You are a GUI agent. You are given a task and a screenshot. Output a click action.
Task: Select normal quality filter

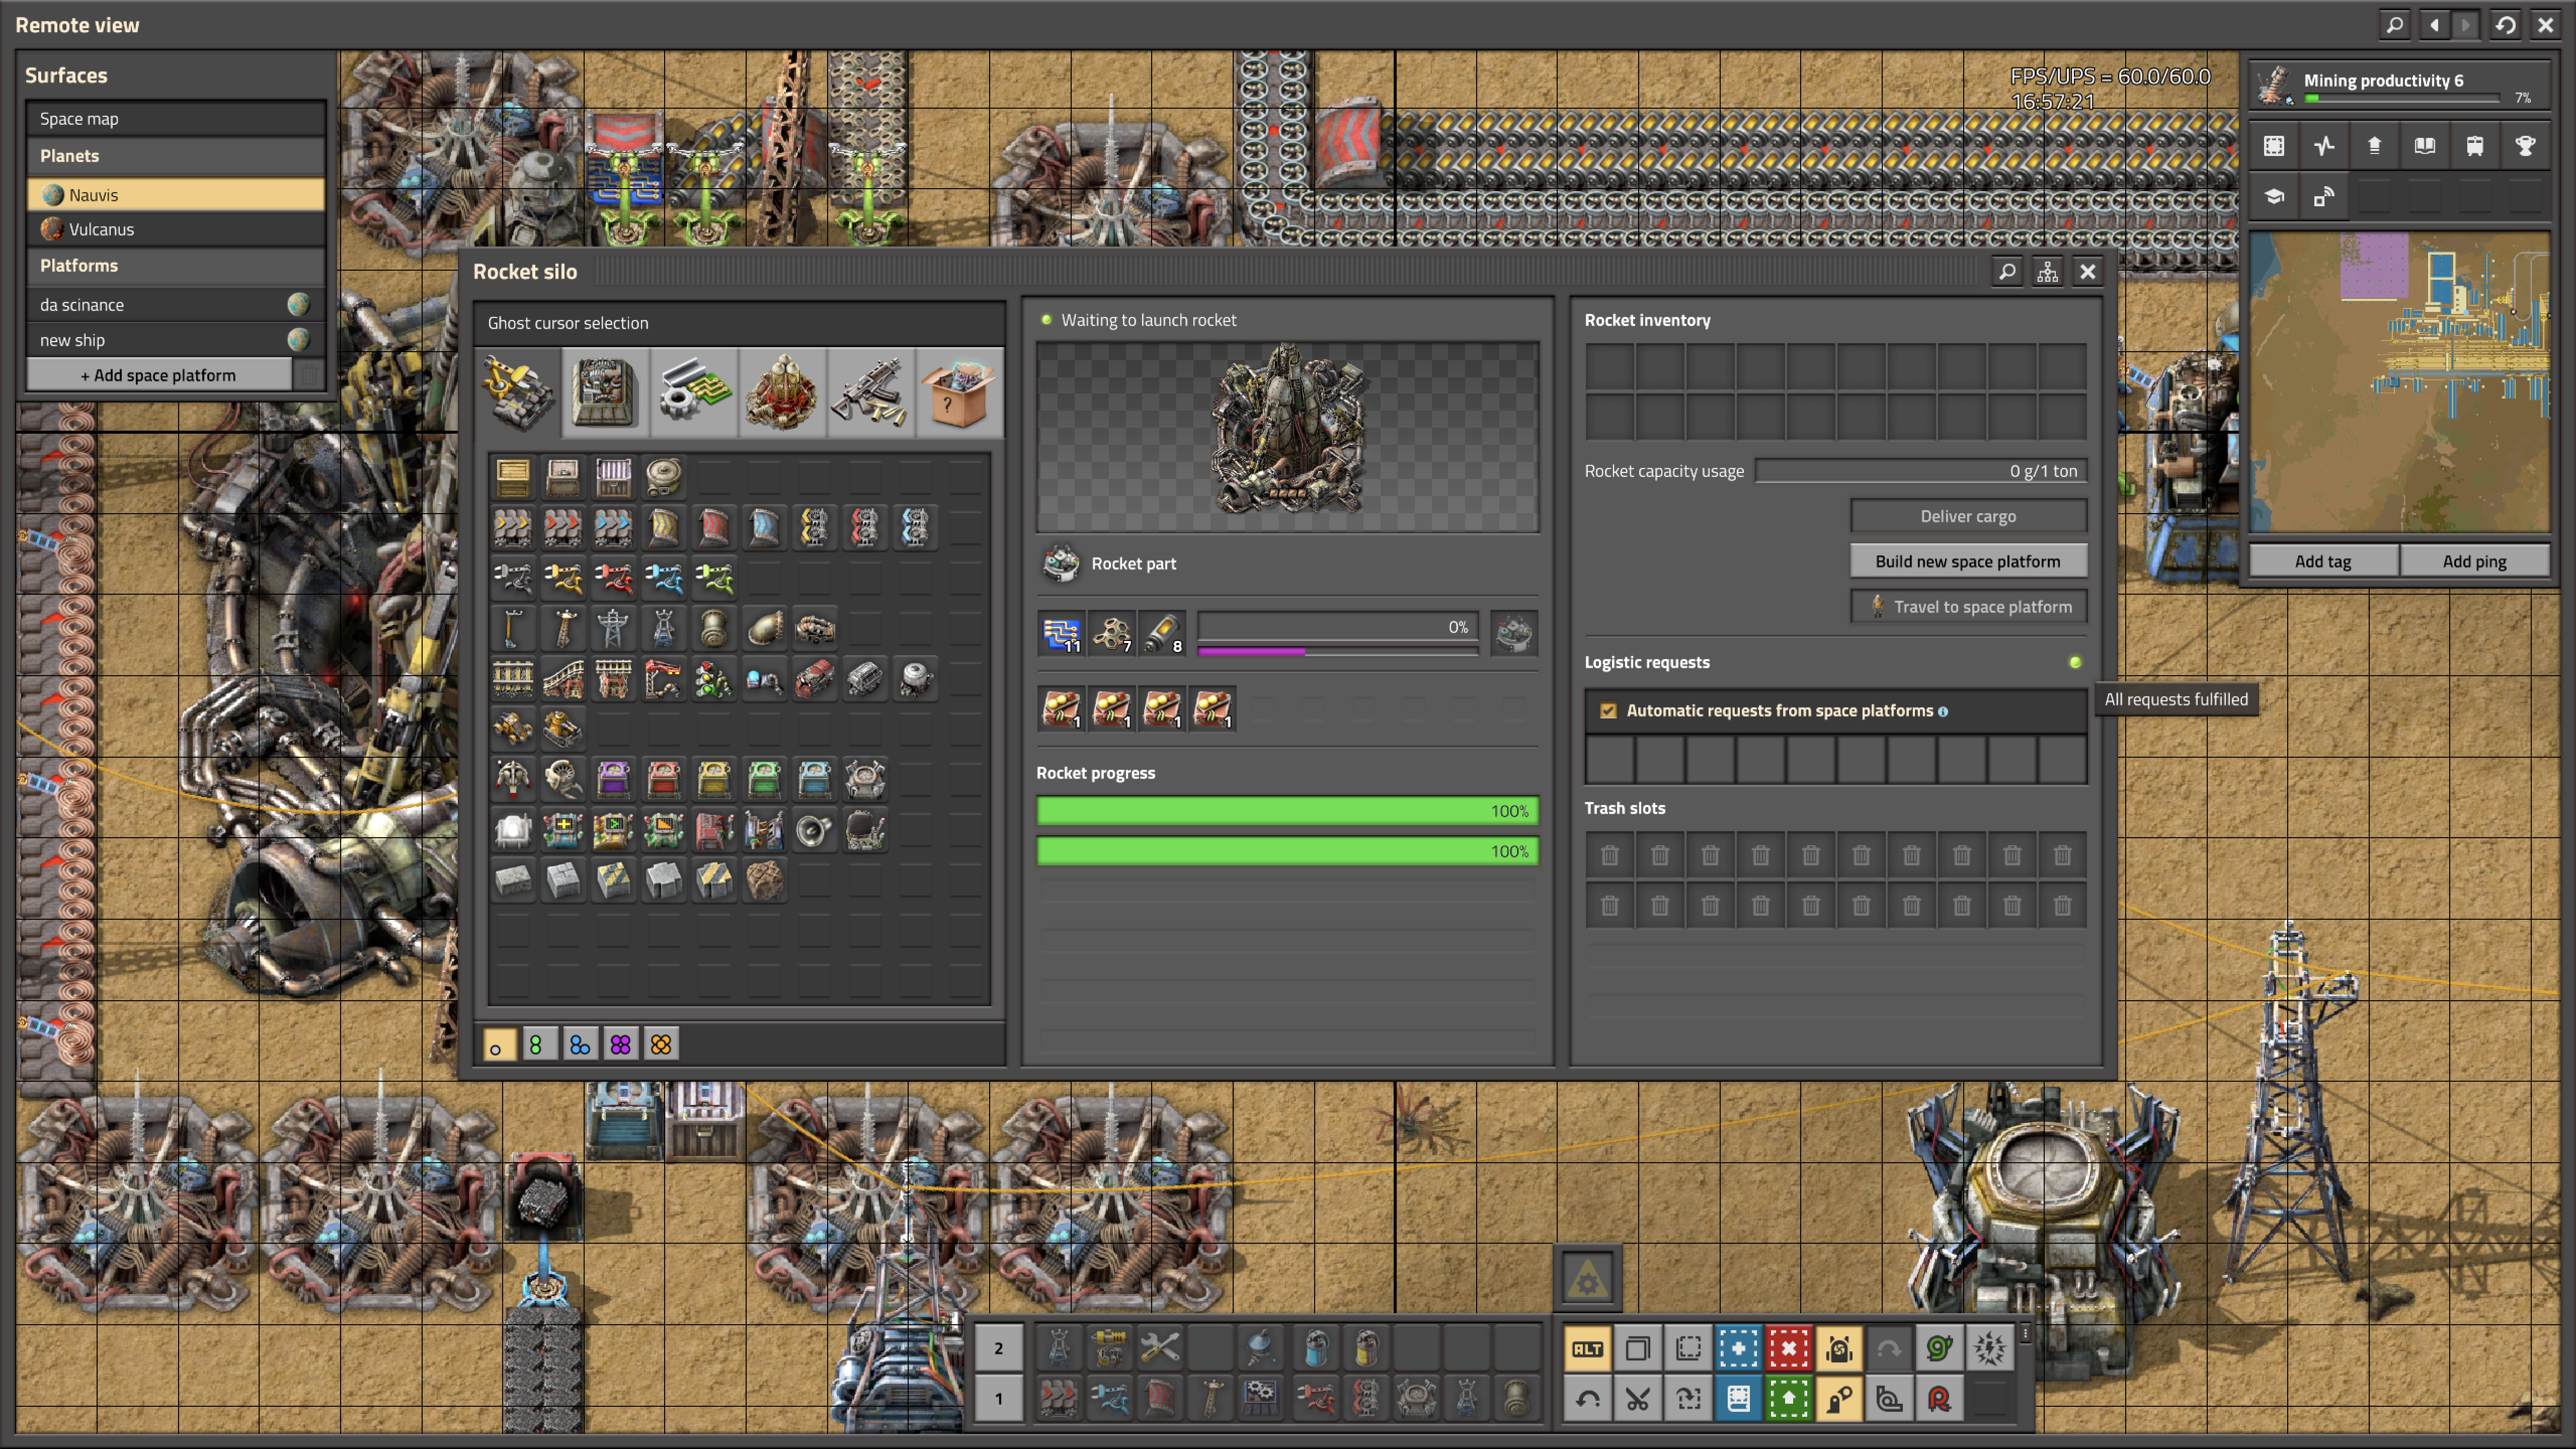pos(499,1045)
